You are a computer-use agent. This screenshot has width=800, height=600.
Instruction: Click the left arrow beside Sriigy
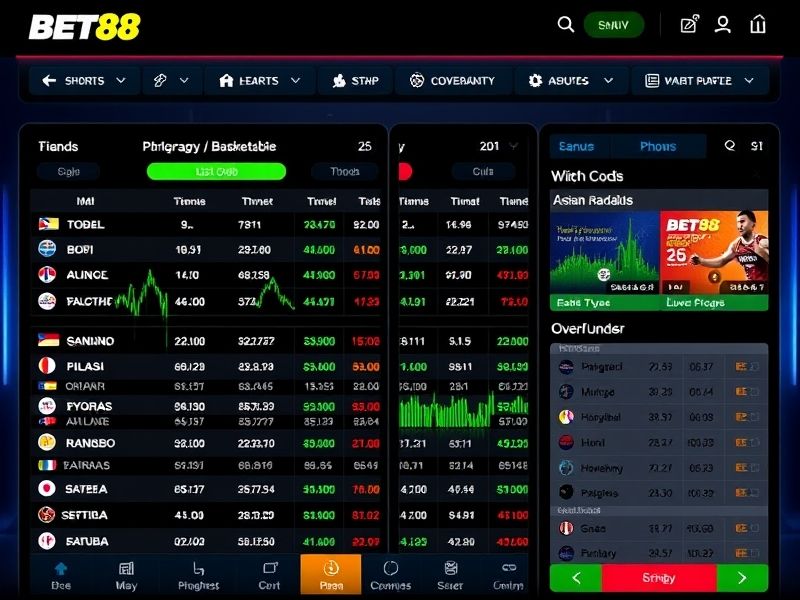(x=576, y=578)
